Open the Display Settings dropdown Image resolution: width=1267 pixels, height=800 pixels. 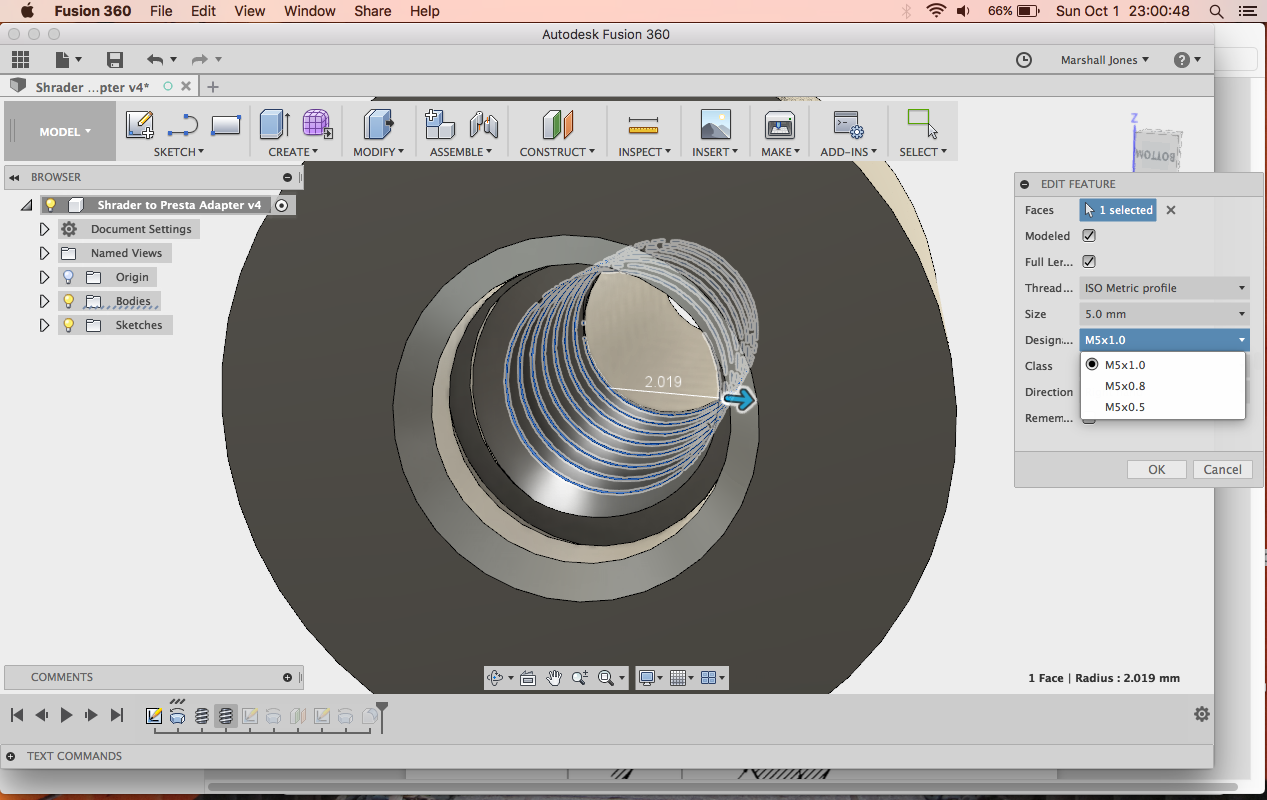(651, 678)
